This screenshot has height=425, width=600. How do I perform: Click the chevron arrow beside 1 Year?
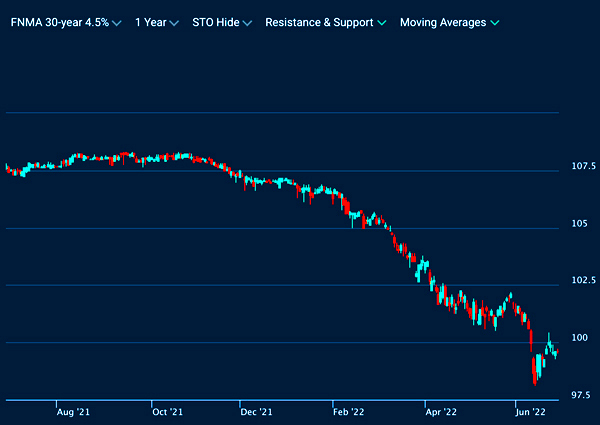[175, 23]
